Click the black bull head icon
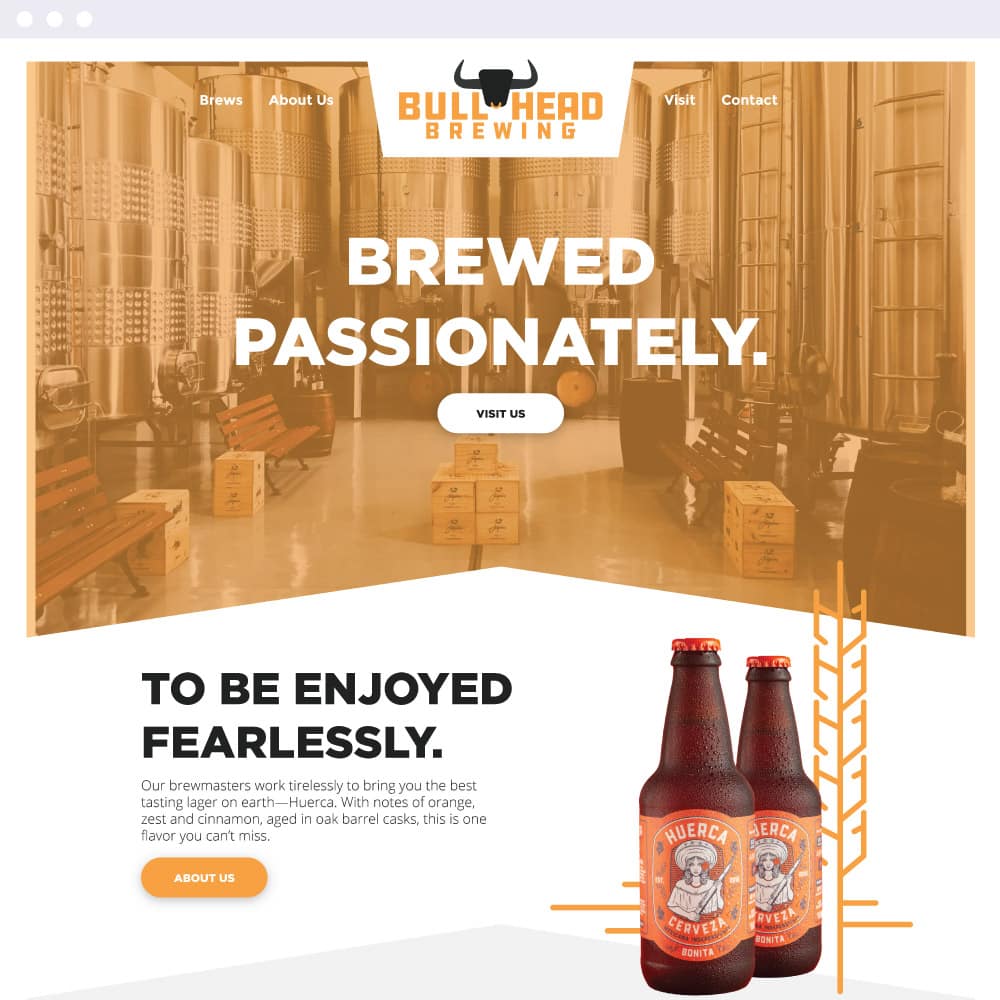This screenshot has height=1000, width=1000. click(x=496, y=82)
